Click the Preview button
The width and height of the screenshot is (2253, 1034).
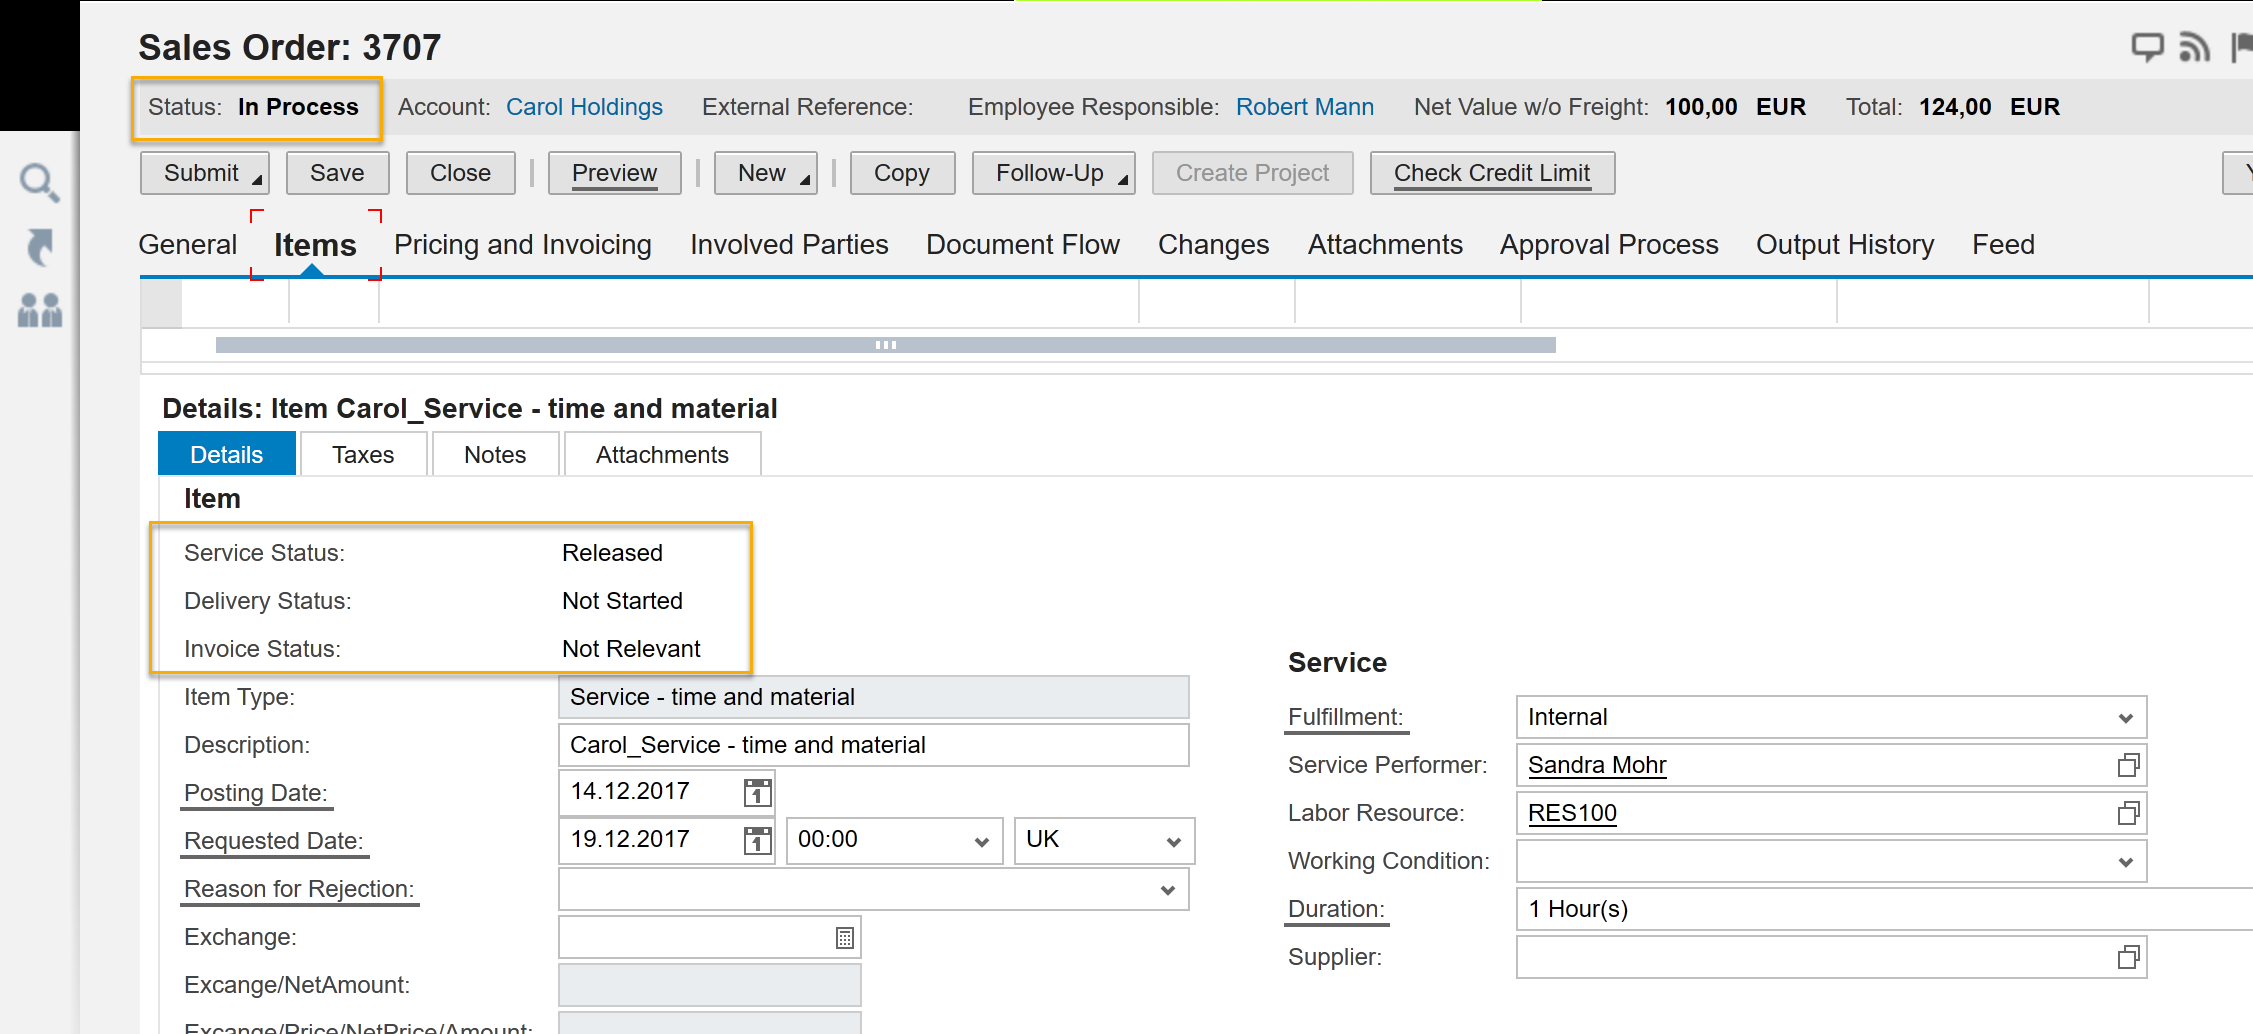[614, 173]
